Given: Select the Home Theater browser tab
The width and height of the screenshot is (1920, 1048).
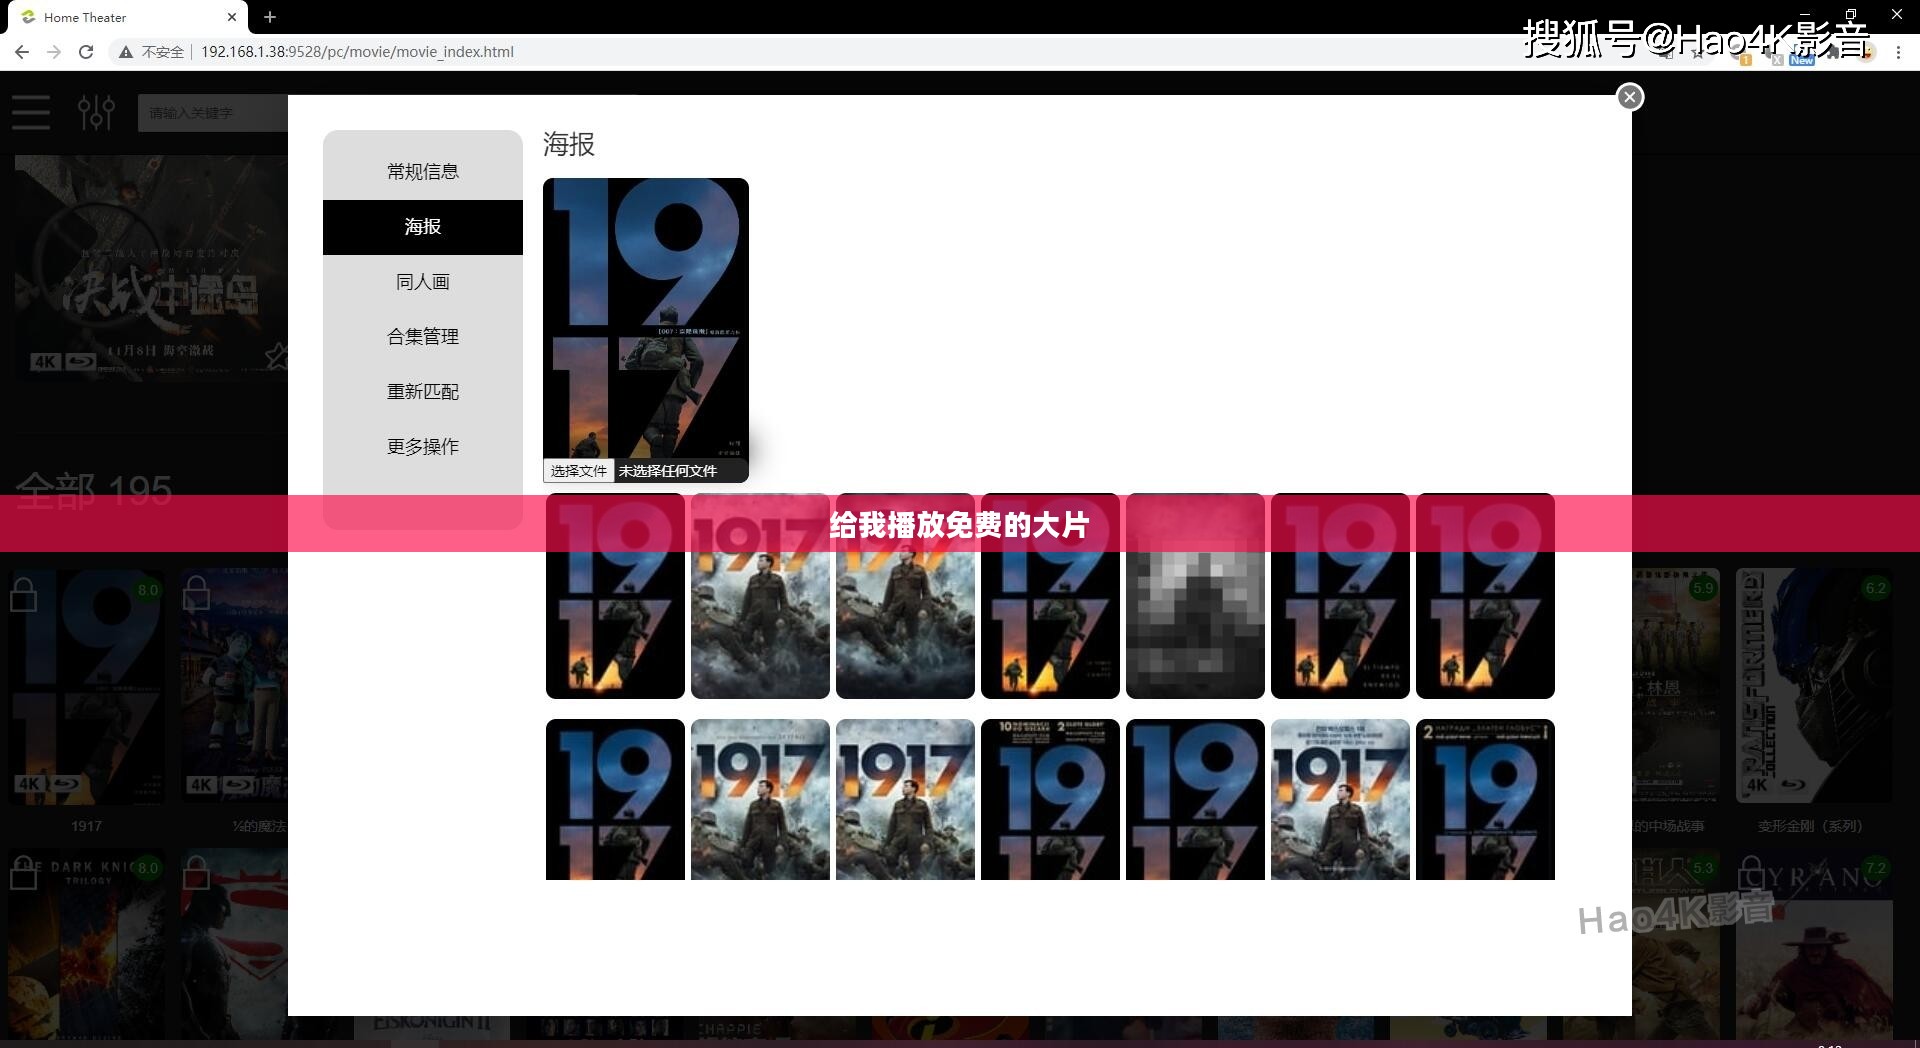Looking at the screenshot, I should (x=127, y=17).
